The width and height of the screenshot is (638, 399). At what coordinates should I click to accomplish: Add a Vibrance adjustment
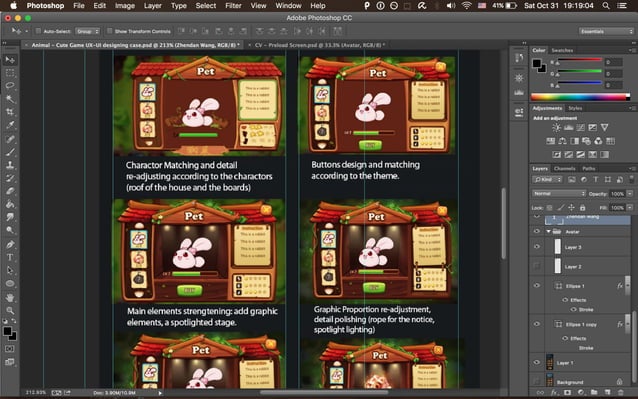click(605, 128)
